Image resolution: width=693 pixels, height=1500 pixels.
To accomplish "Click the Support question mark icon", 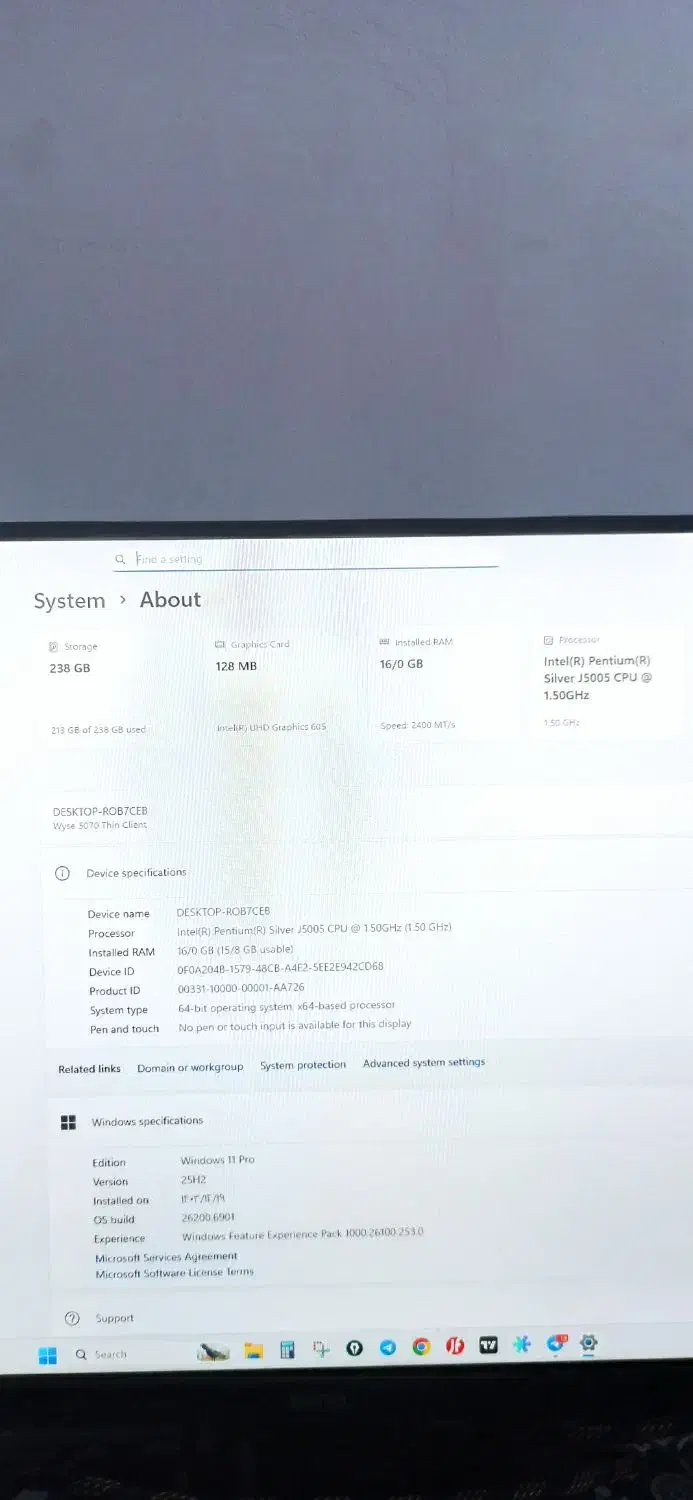I will (72, 1319).
